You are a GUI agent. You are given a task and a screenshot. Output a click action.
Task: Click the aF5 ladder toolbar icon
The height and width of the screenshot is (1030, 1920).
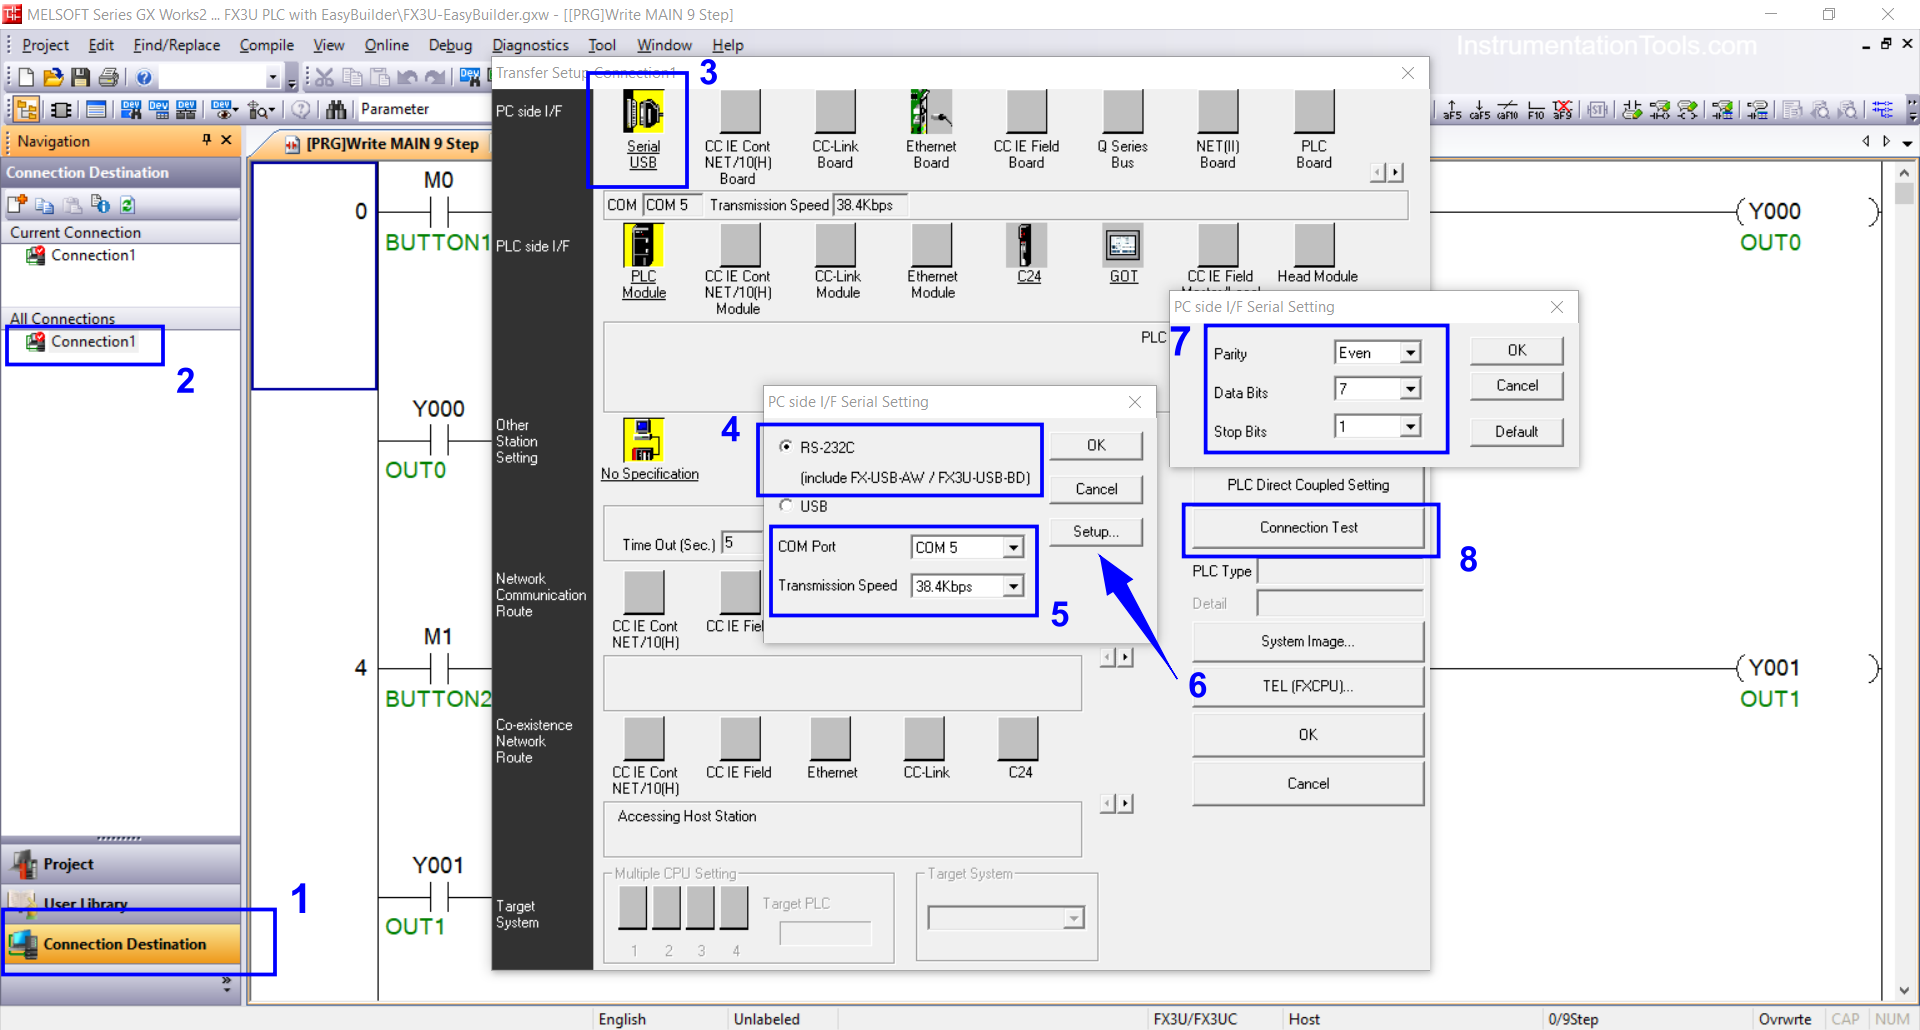click(x=1452, y=109)
